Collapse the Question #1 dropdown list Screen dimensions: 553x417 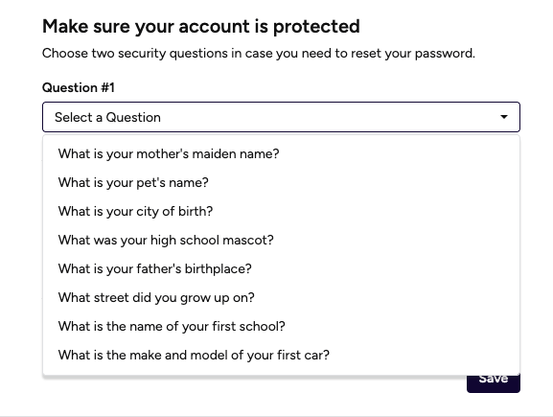pos(504,117)
